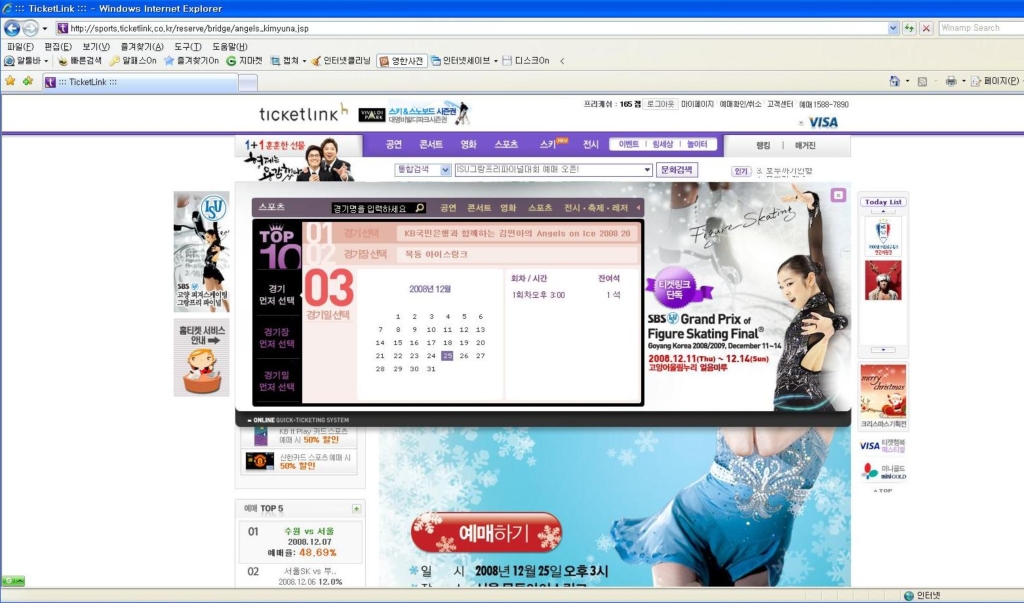Screen dimensions: 1024x603
Task: Click the Refresh page icon
Action: pyautogui.click(x=909, y=28)
